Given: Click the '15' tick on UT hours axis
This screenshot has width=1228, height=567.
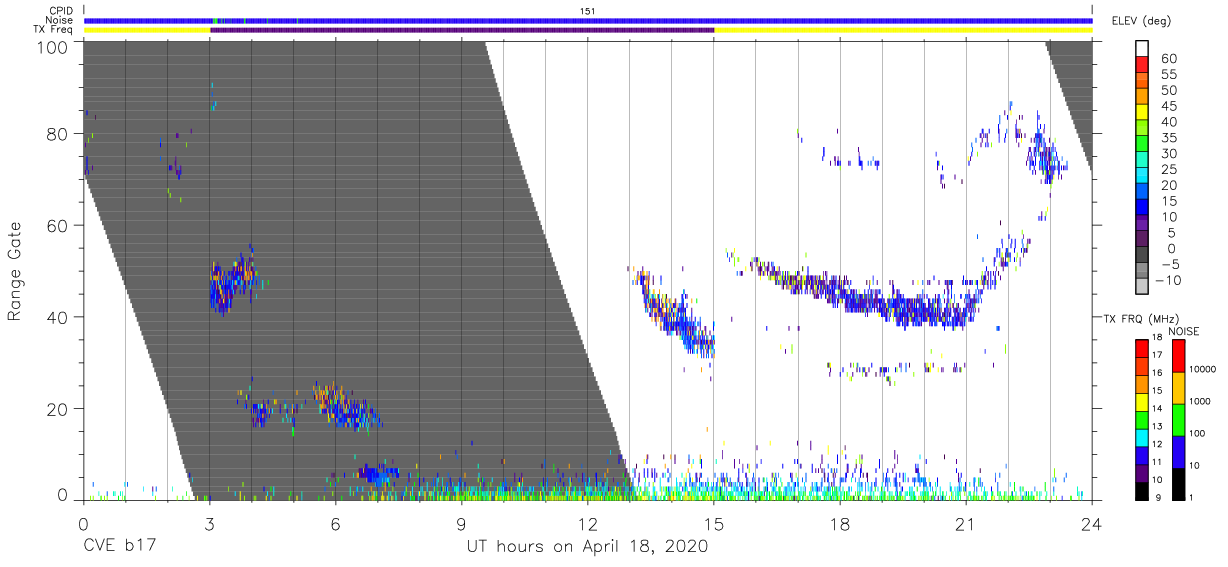Looking at the screenshot, I should [x=714, y=523].
